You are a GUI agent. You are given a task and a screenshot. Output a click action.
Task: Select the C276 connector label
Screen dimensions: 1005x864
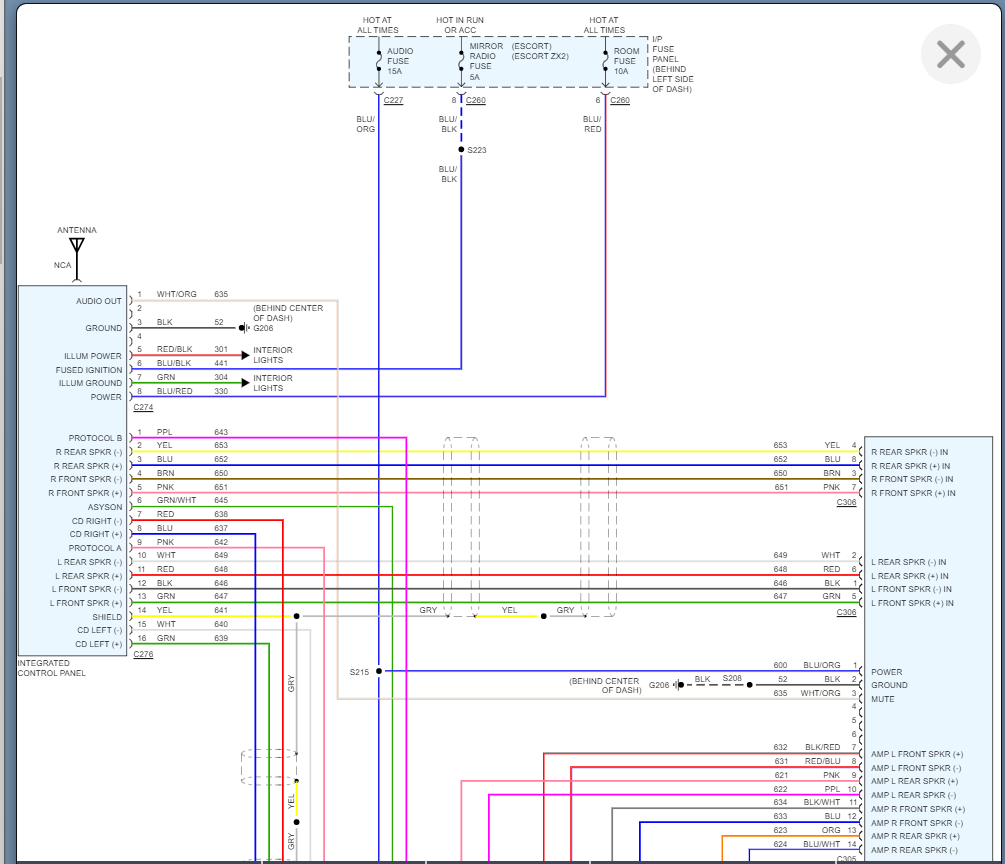[143, 654]
